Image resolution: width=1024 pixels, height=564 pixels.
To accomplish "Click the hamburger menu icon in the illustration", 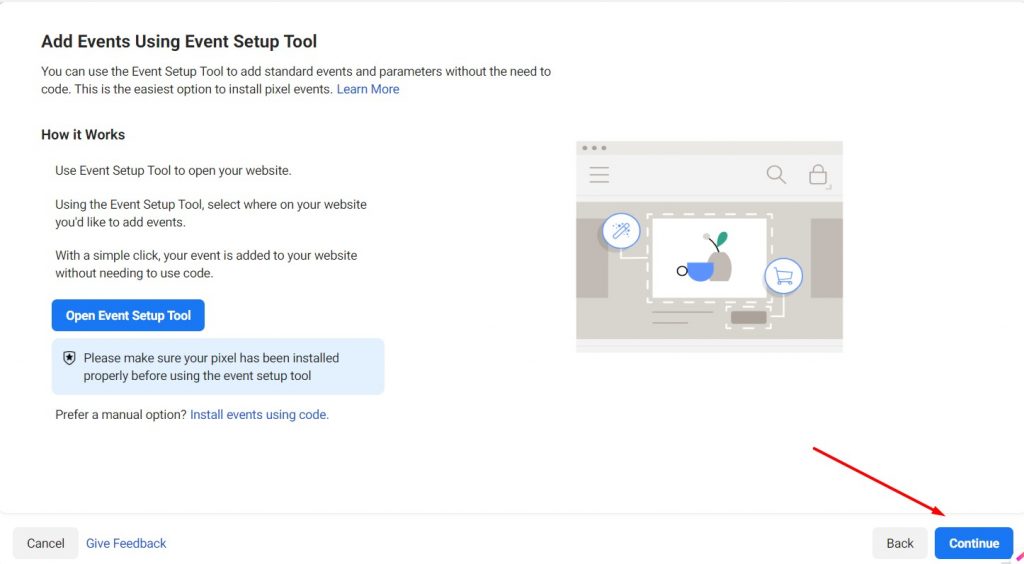I will [599, 175].
